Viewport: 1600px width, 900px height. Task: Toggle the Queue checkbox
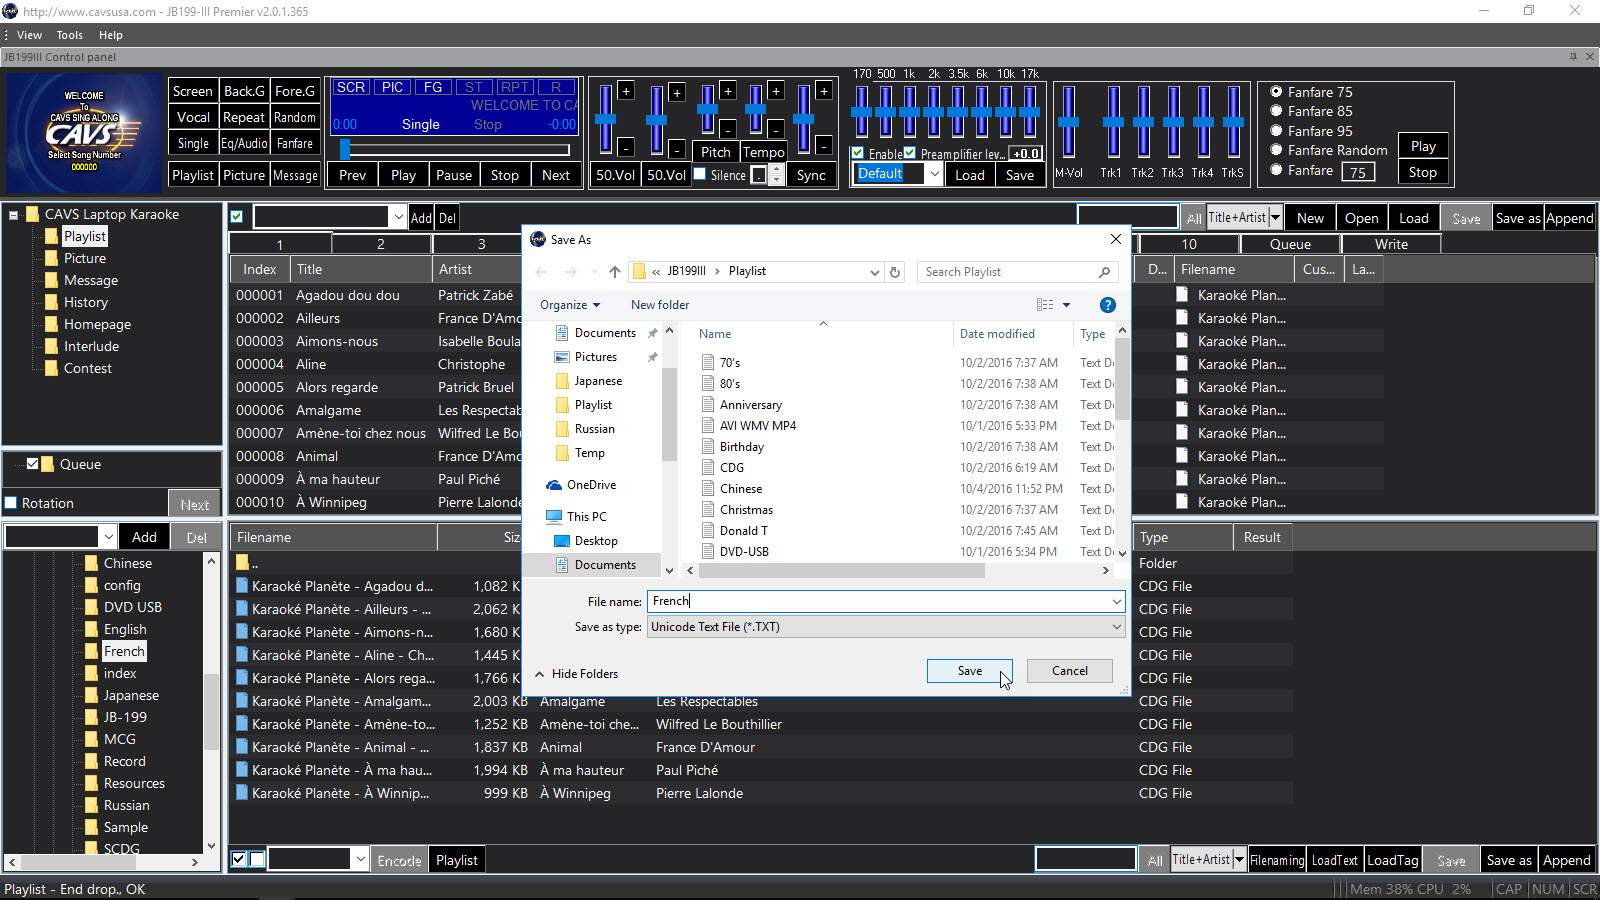coord(33,464)
